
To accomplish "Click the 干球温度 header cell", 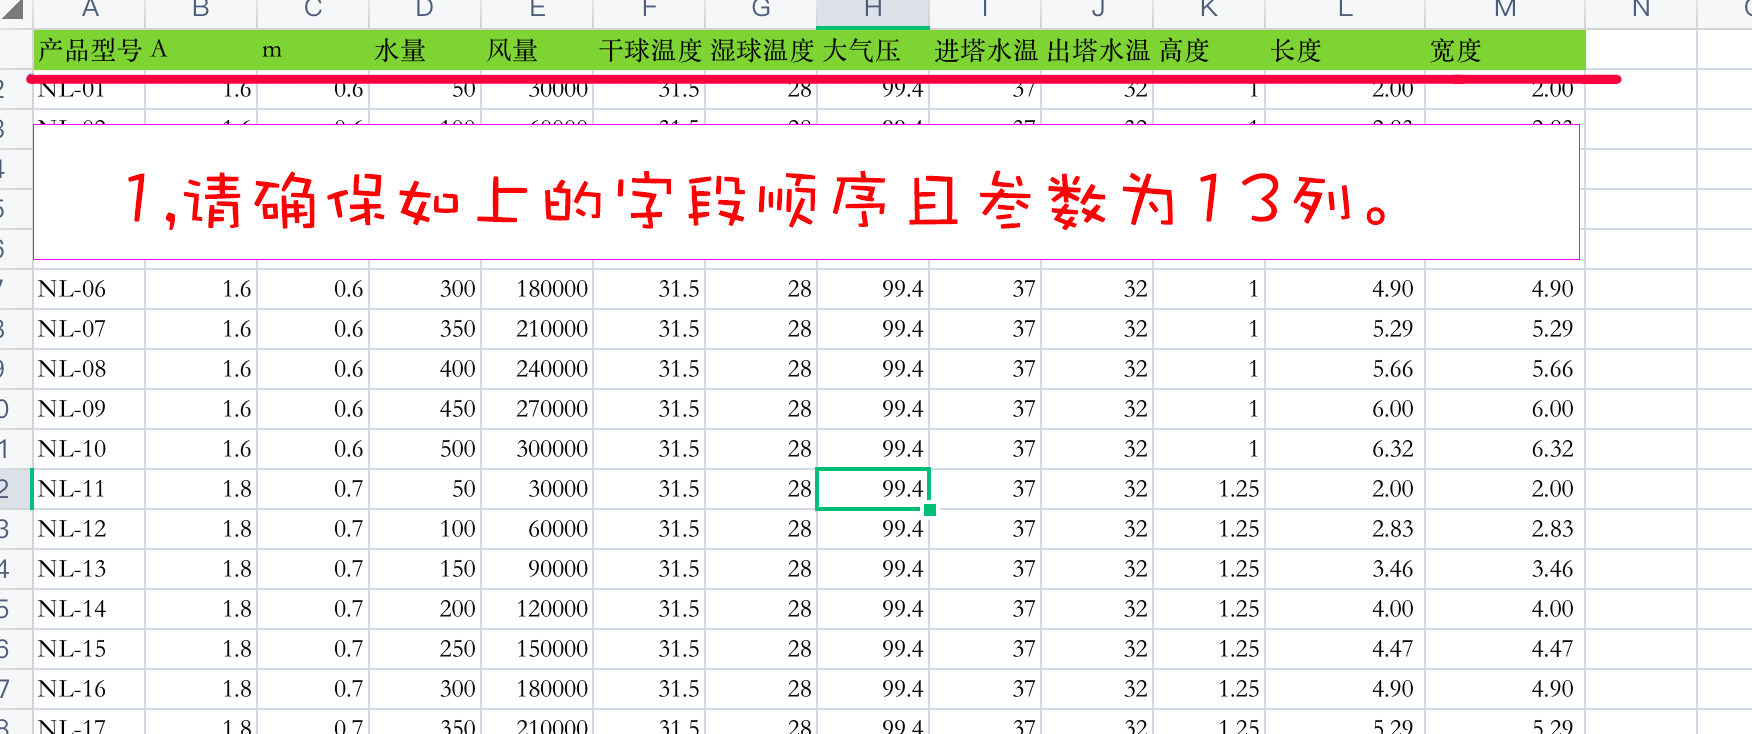I will coord(649,50).
